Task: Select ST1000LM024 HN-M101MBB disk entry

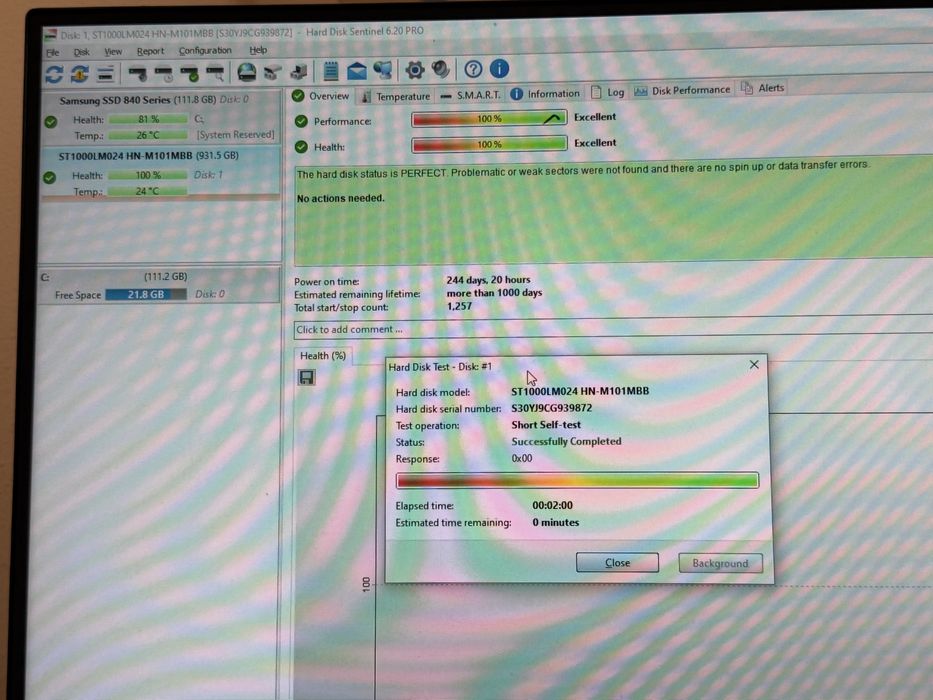Action: tap(159, 173)
